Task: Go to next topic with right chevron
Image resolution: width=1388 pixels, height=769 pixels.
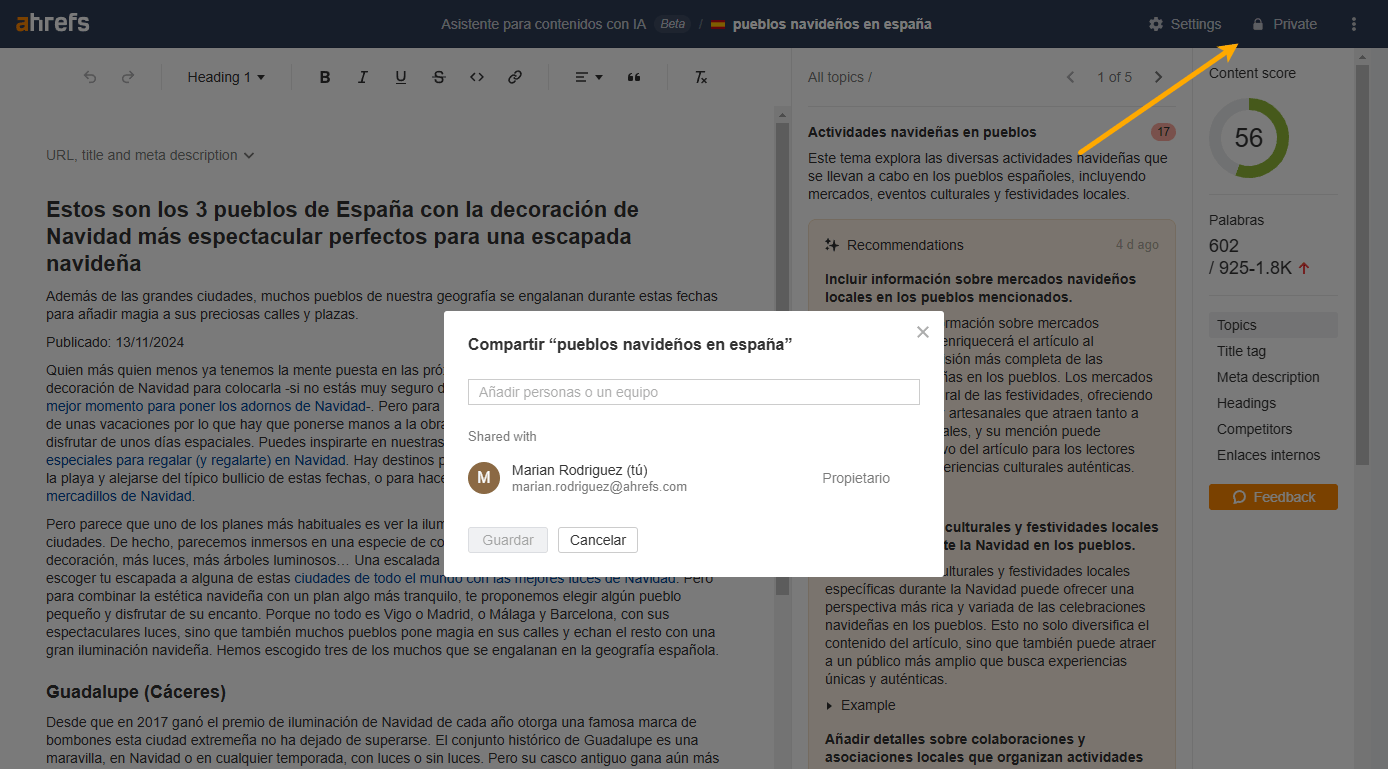Action: 1159,77
